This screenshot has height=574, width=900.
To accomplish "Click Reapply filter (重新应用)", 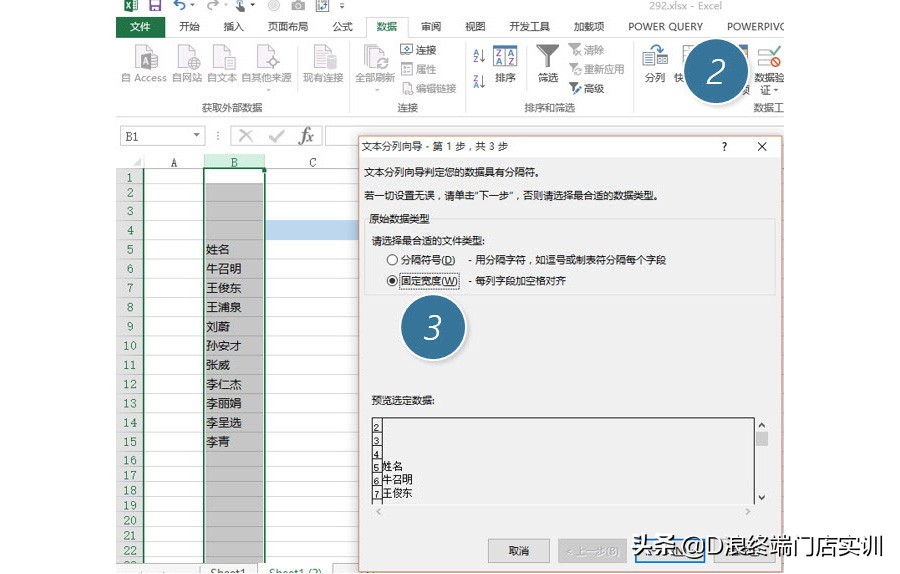I will [x=596, y=69].
